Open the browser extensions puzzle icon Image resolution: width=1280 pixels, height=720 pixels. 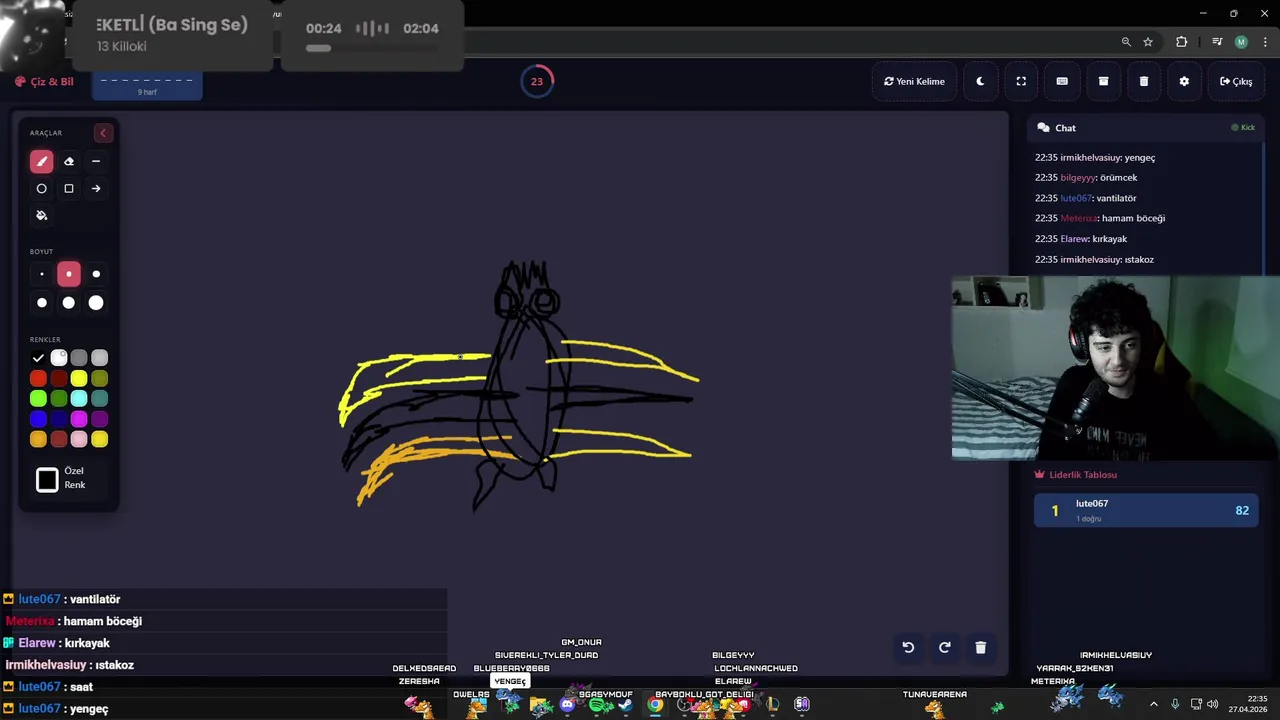click(x=1182, y=42)
